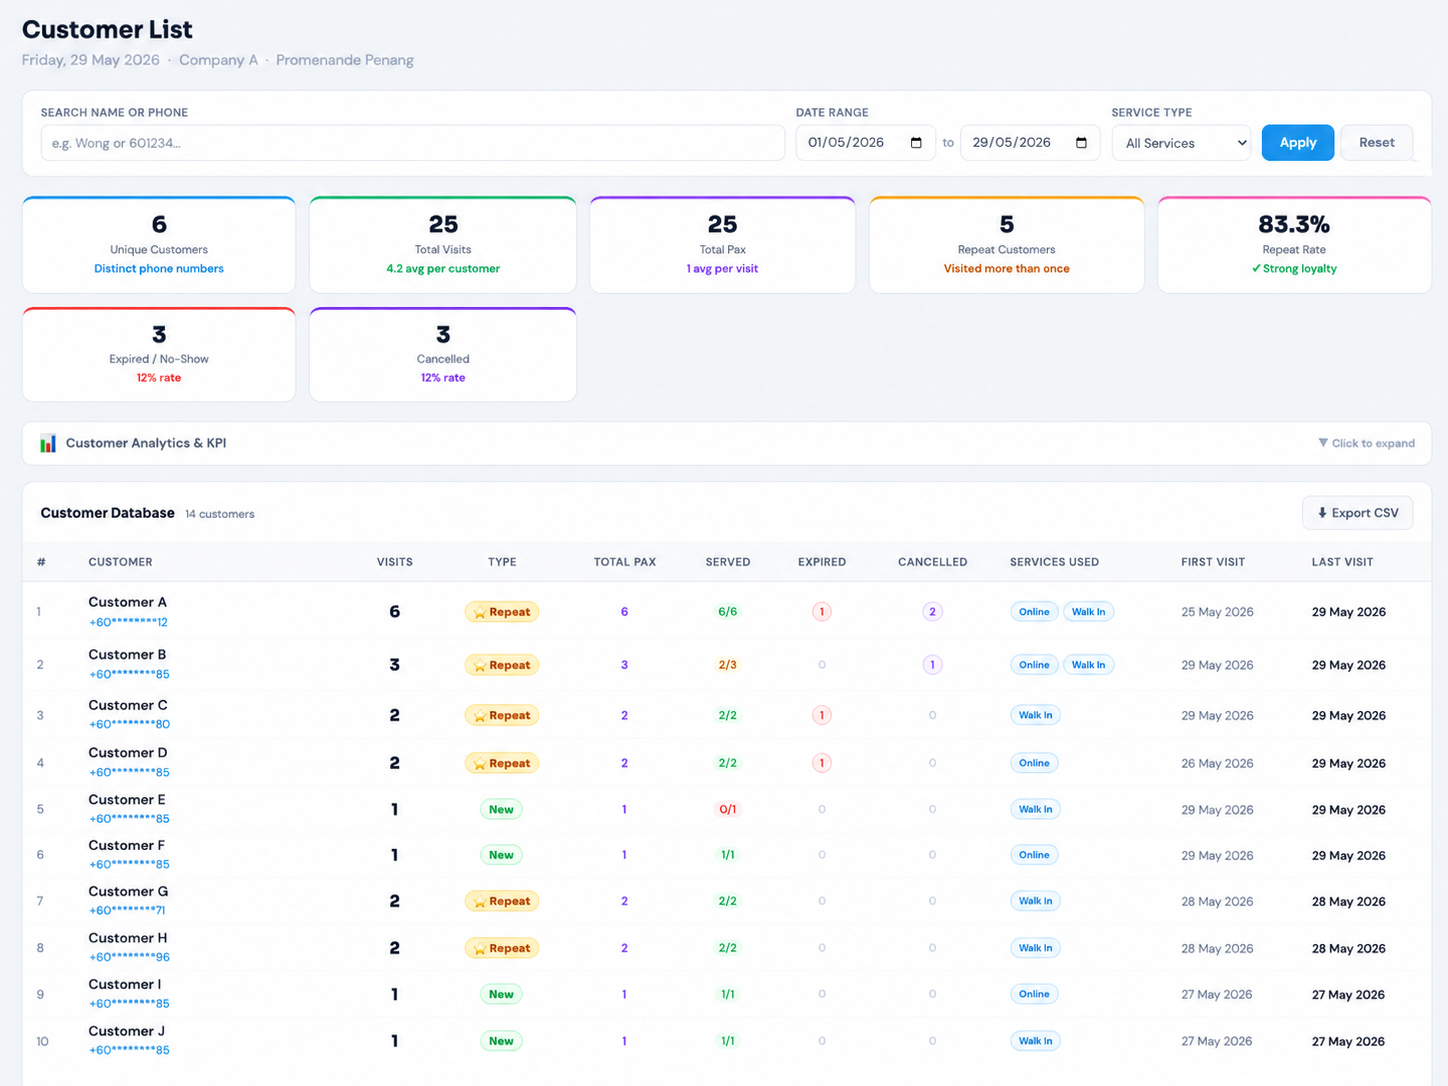Sort by the LAST VISIT column header
1448x1086 pixels.
point(1342,562)
